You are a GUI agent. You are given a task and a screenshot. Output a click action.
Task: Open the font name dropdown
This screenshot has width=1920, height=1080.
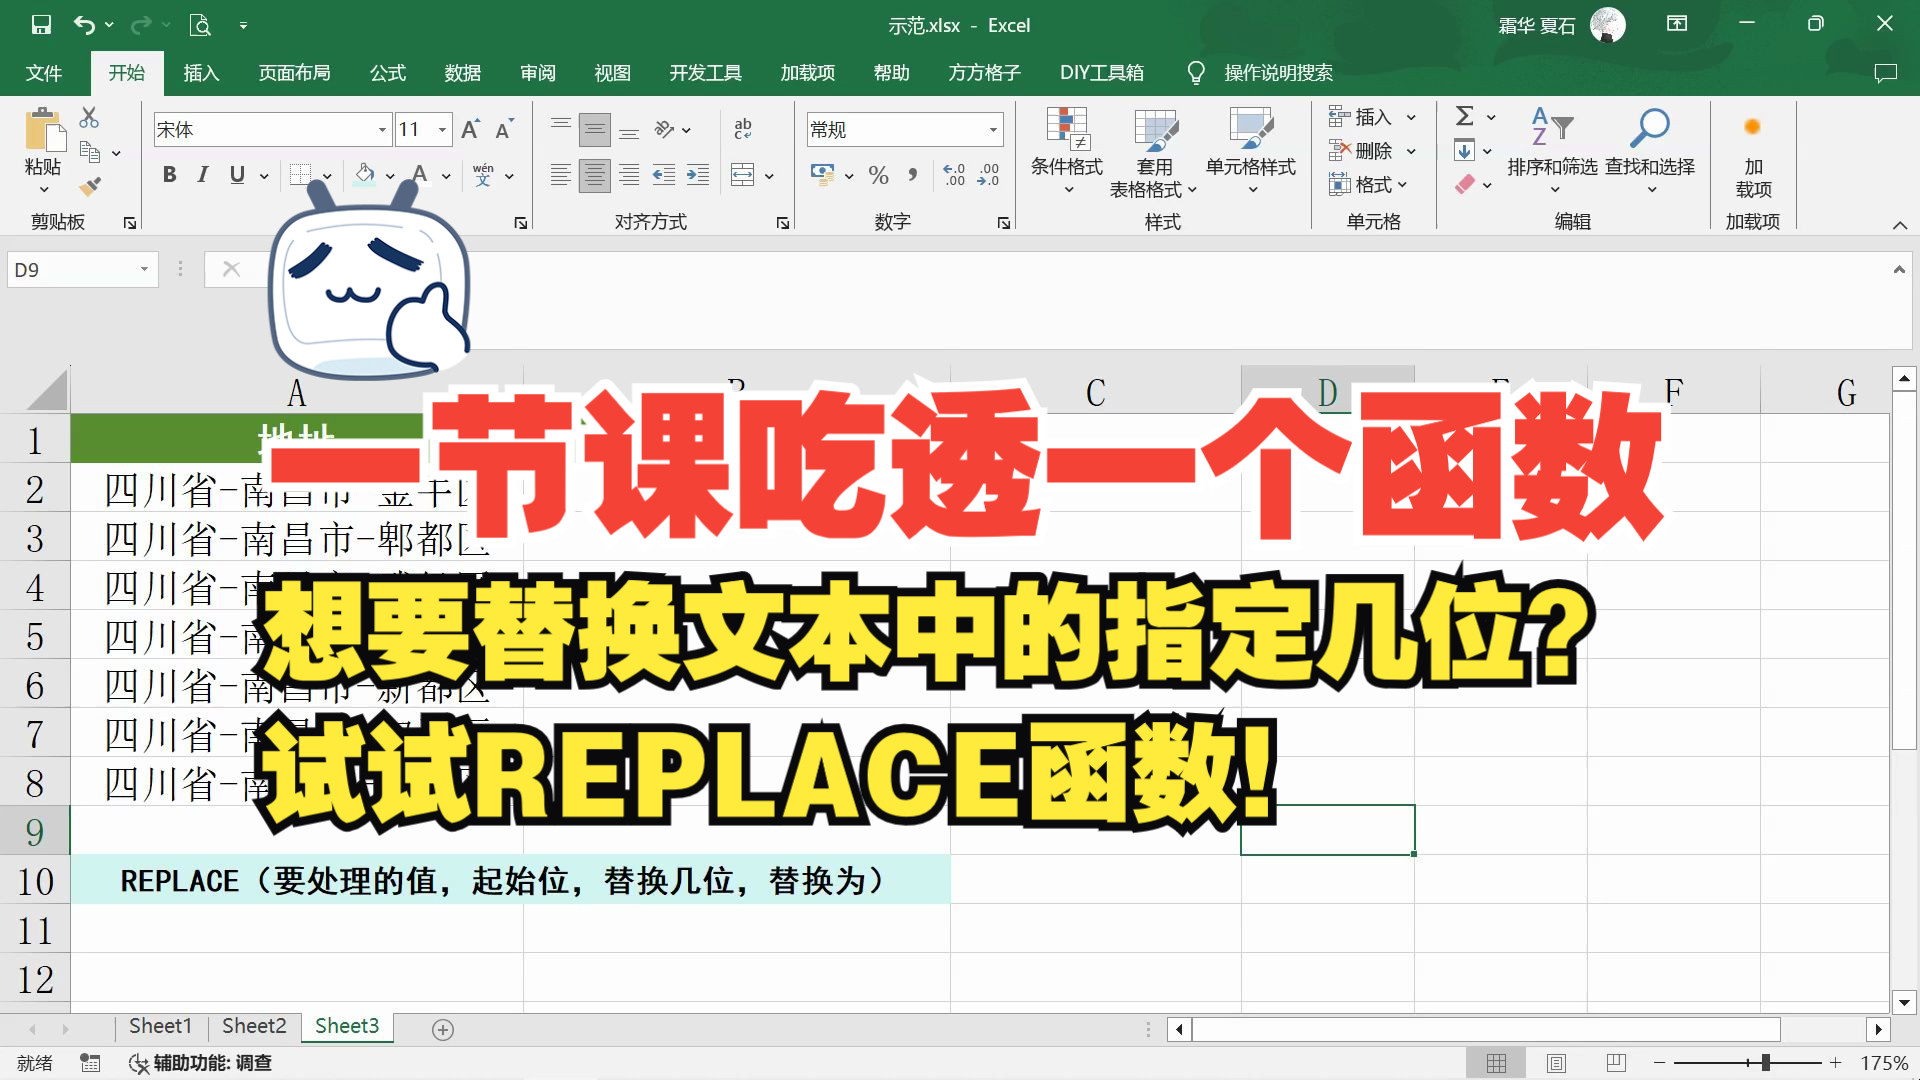382,130
